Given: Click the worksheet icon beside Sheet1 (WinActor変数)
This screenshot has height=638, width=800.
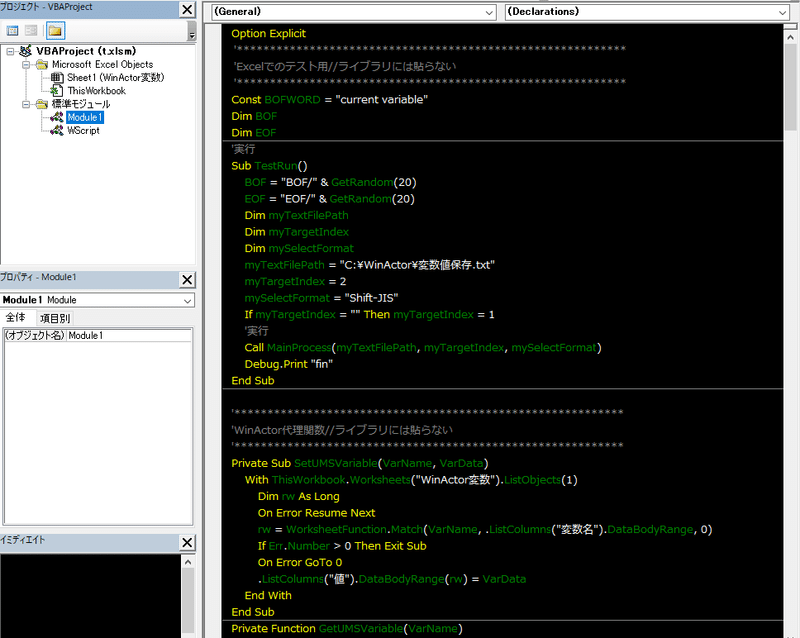Looking at the screenshot, I should (57, 77).
